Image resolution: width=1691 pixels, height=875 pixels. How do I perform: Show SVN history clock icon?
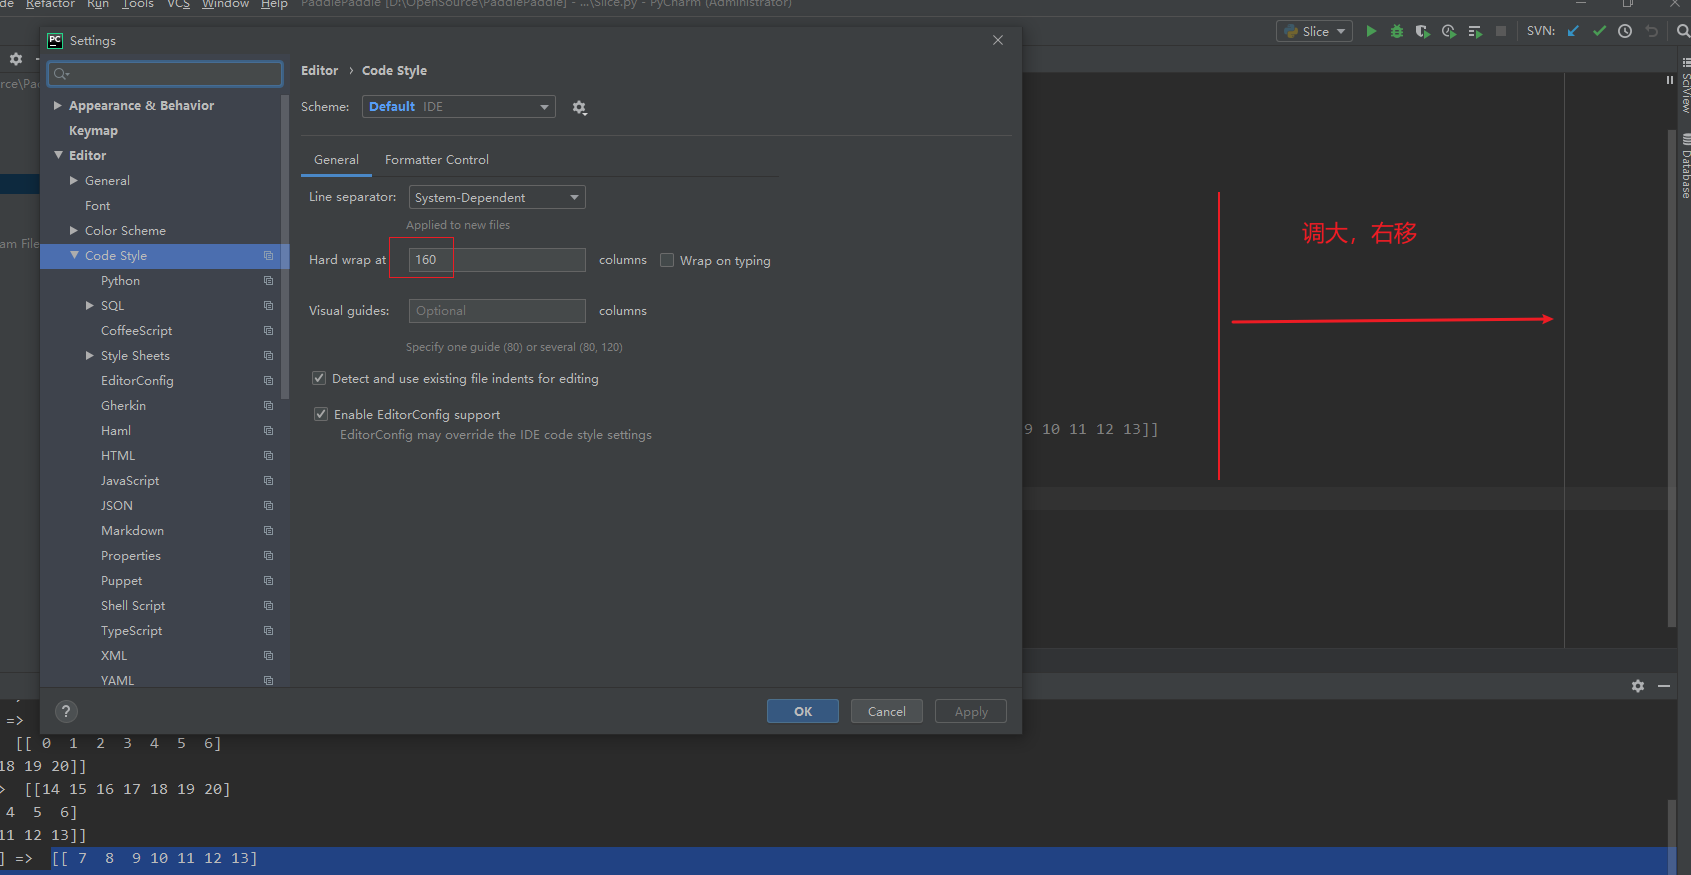1625,31
